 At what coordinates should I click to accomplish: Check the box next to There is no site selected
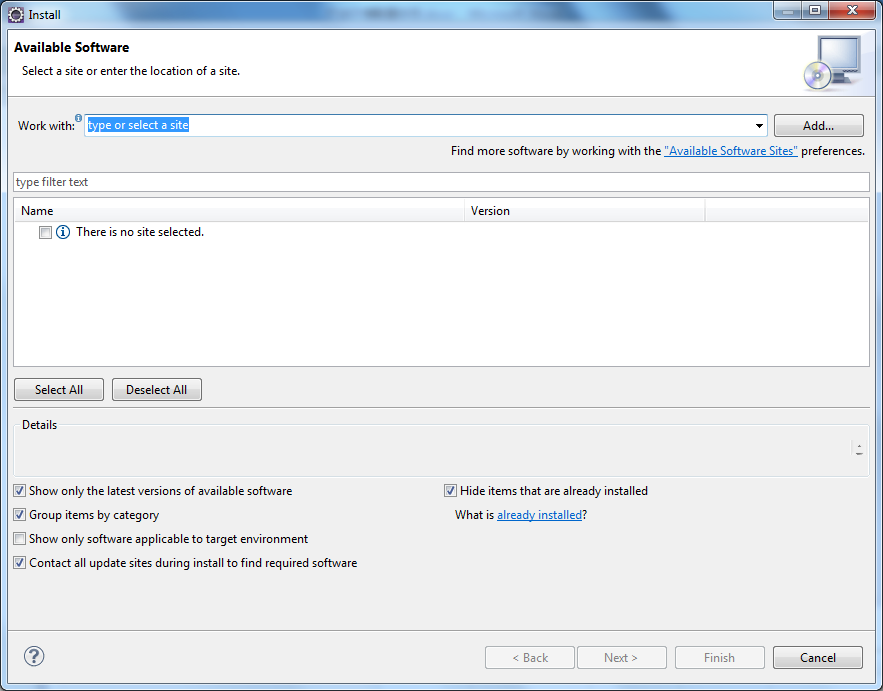(46, 232)
